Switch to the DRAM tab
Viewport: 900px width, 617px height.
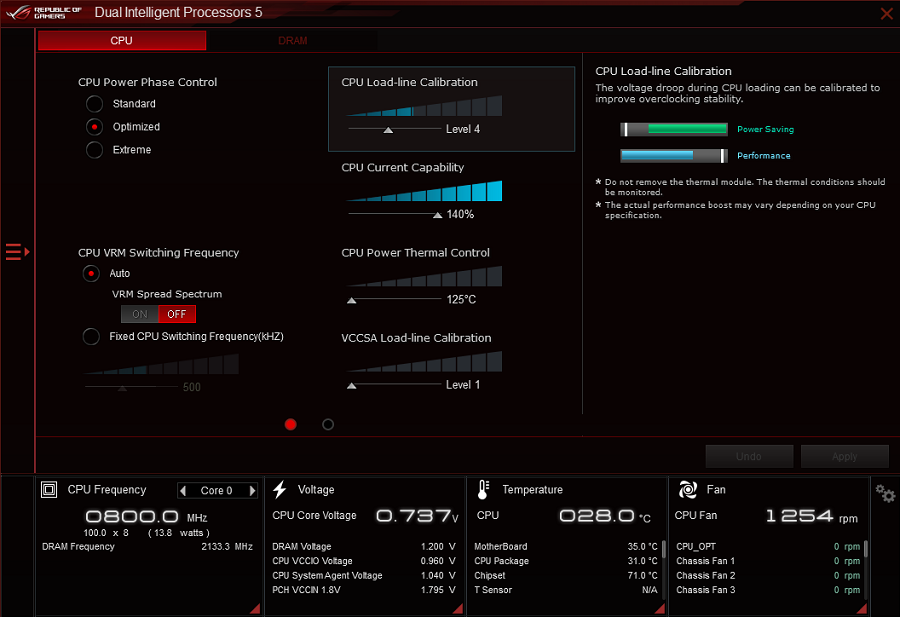pos(293,41)
